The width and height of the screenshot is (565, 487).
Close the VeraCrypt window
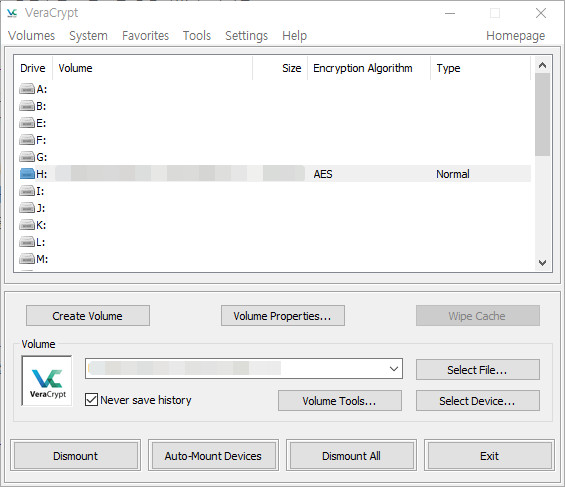(x=540, y=13)
